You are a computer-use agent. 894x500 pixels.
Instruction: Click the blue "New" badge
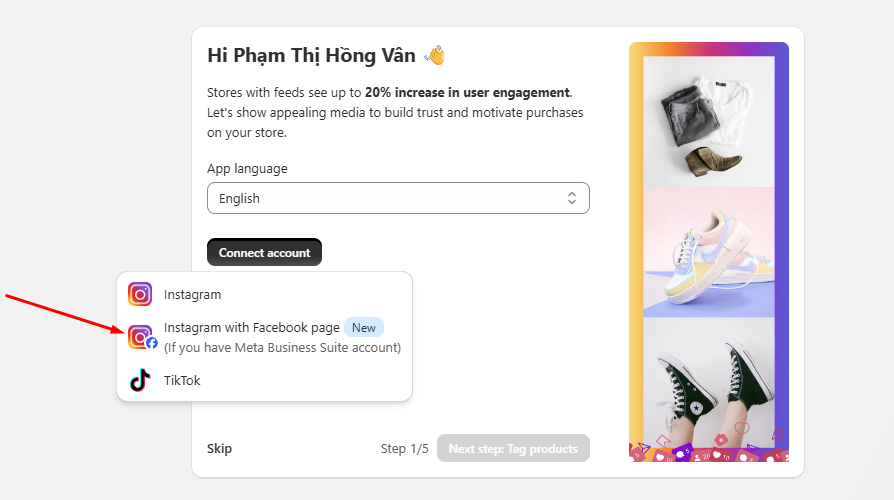tap(364, 328)
